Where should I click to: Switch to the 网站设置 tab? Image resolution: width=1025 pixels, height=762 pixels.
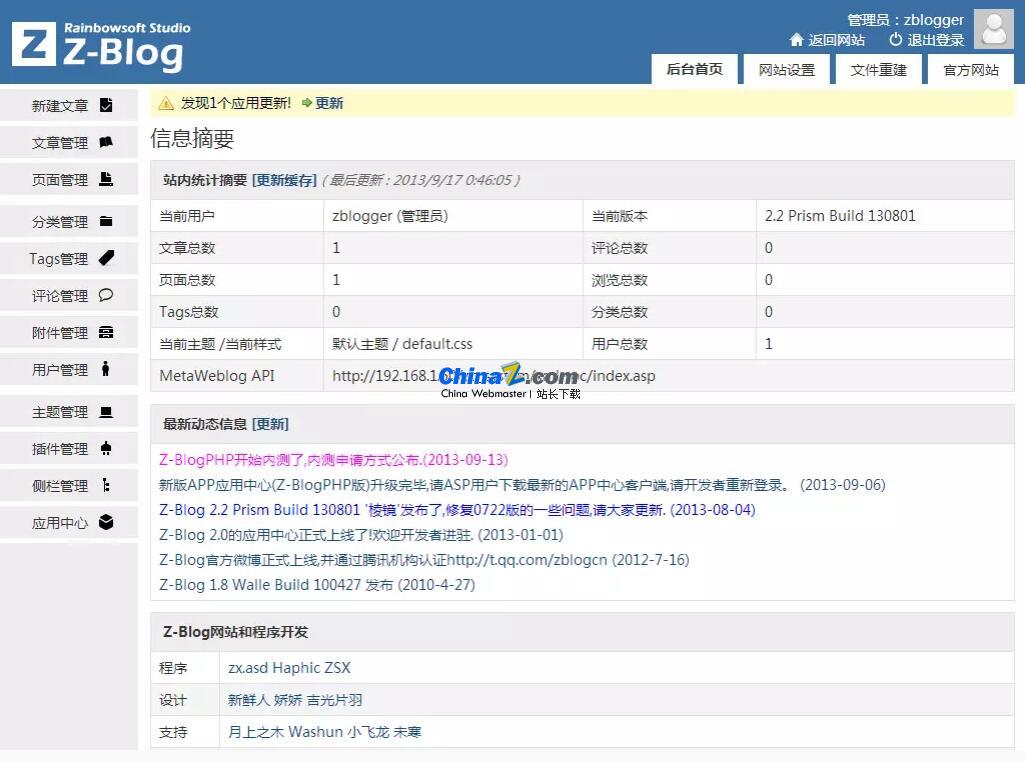pyautogui.click(x=786, y=69)
